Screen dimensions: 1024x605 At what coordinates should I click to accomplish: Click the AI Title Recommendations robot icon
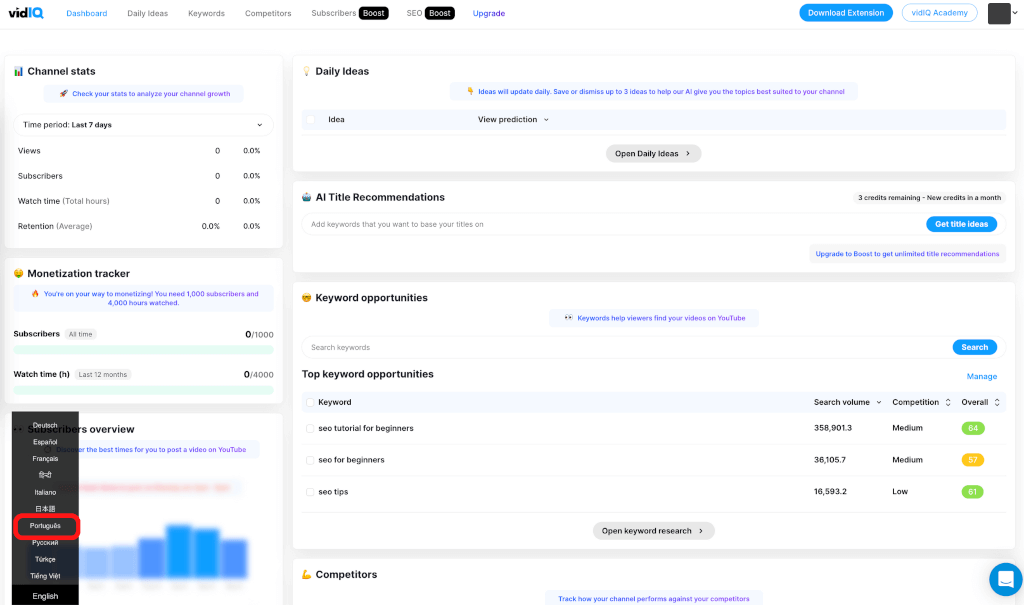tap(307, 198)
